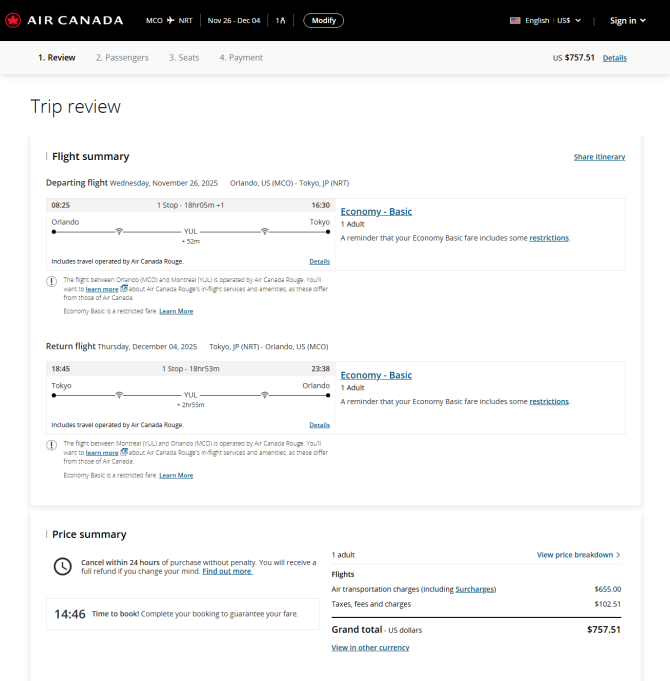Select the 1. Review step tab
670x681 pixels.
[x=57, y=58]
